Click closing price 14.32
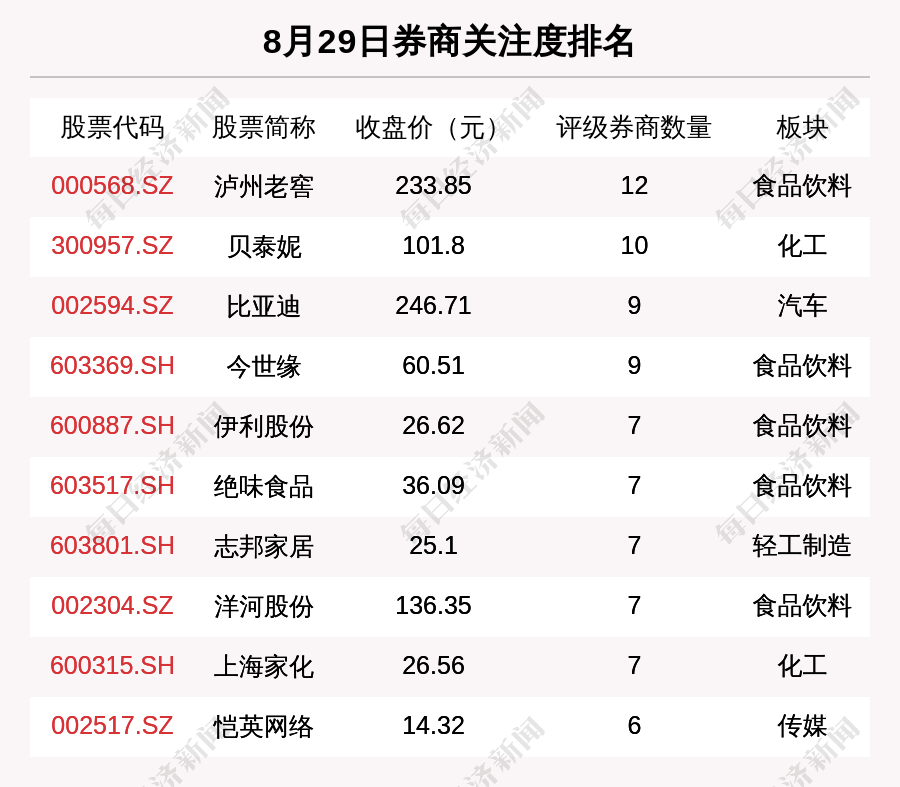This screenshot has width=900, height=787. click(x=433, y=726)
